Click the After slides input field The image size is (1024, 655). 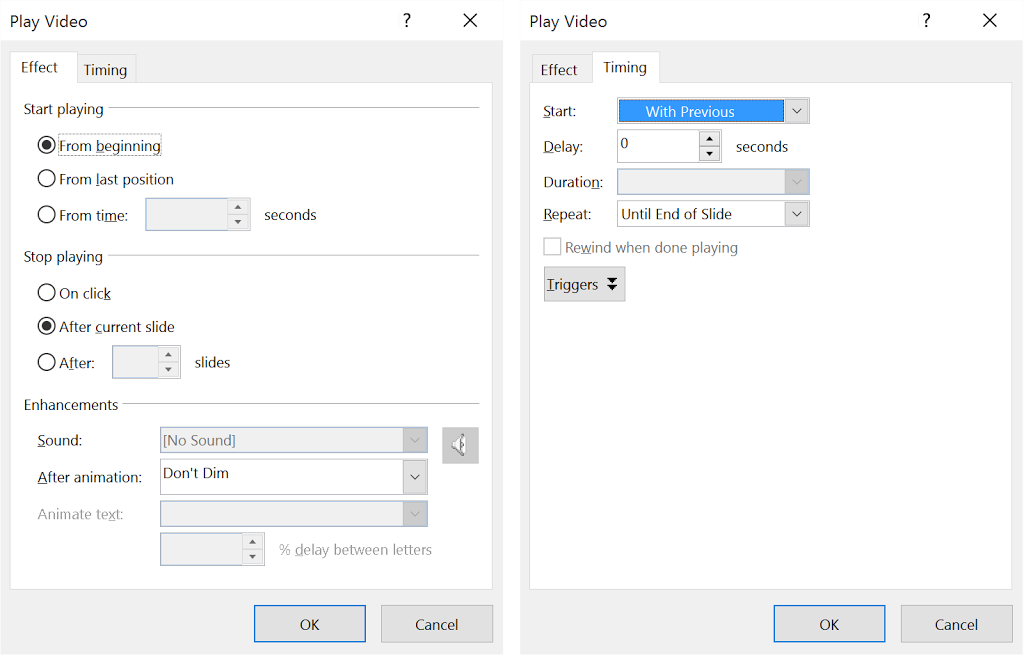(x=135, y=362)
